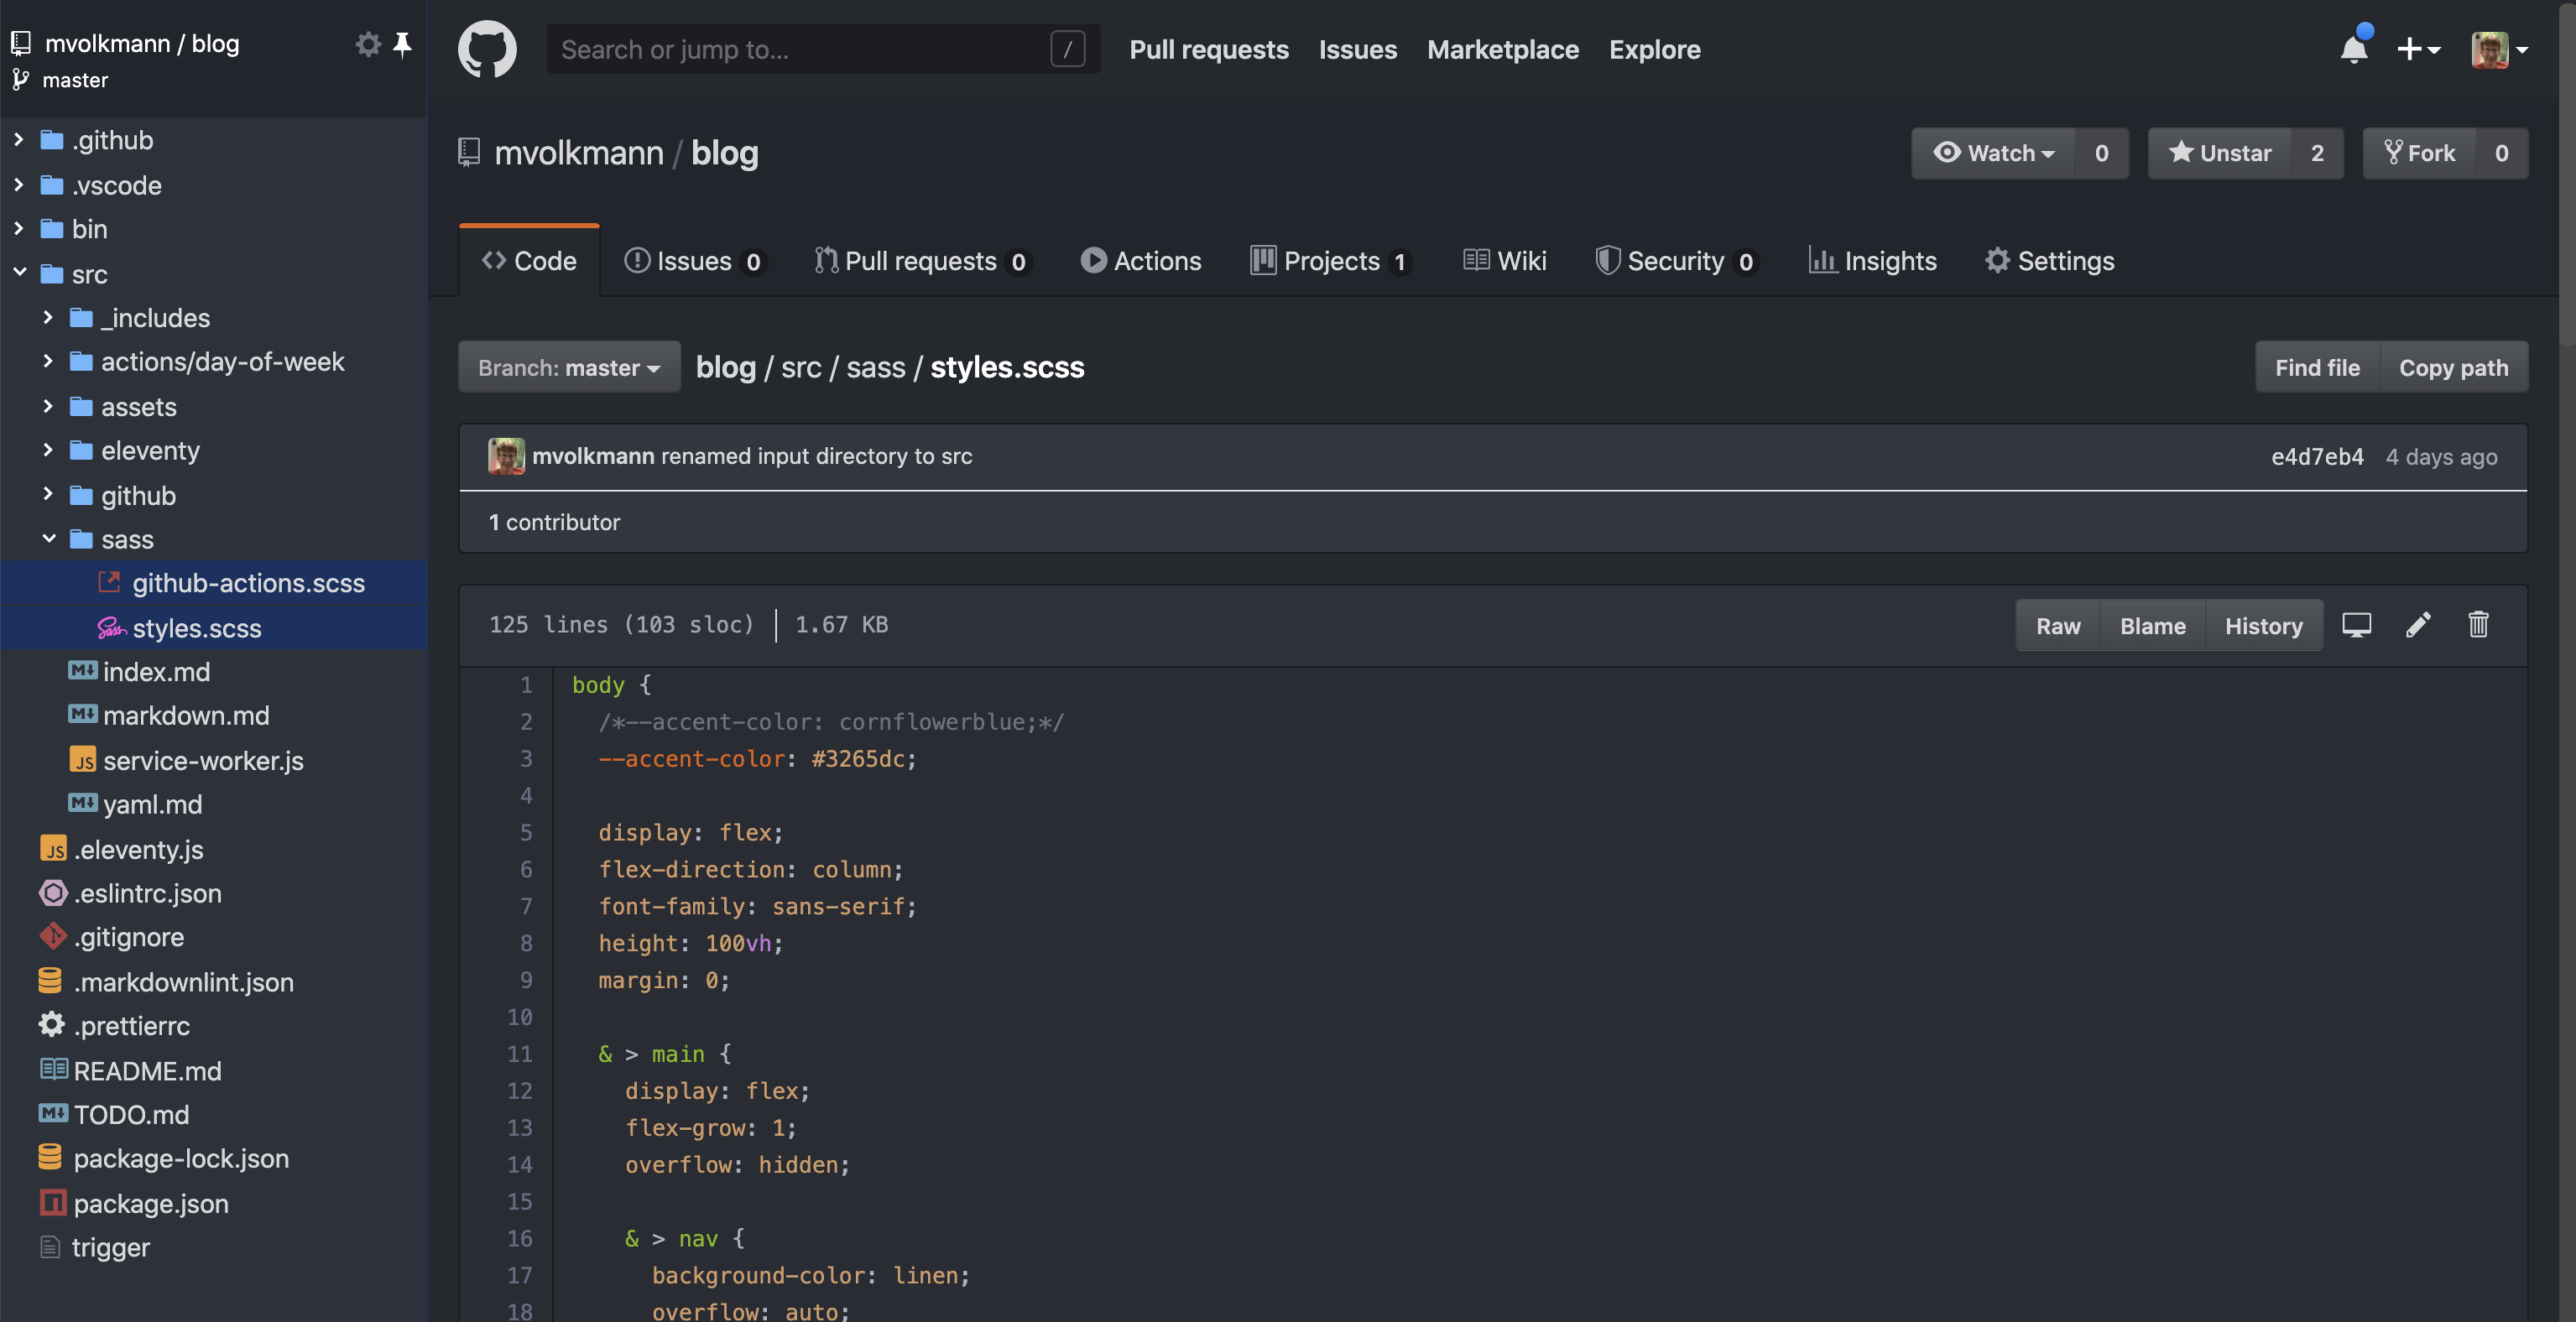
Task: Expand the .github folder
Action: 18,139
